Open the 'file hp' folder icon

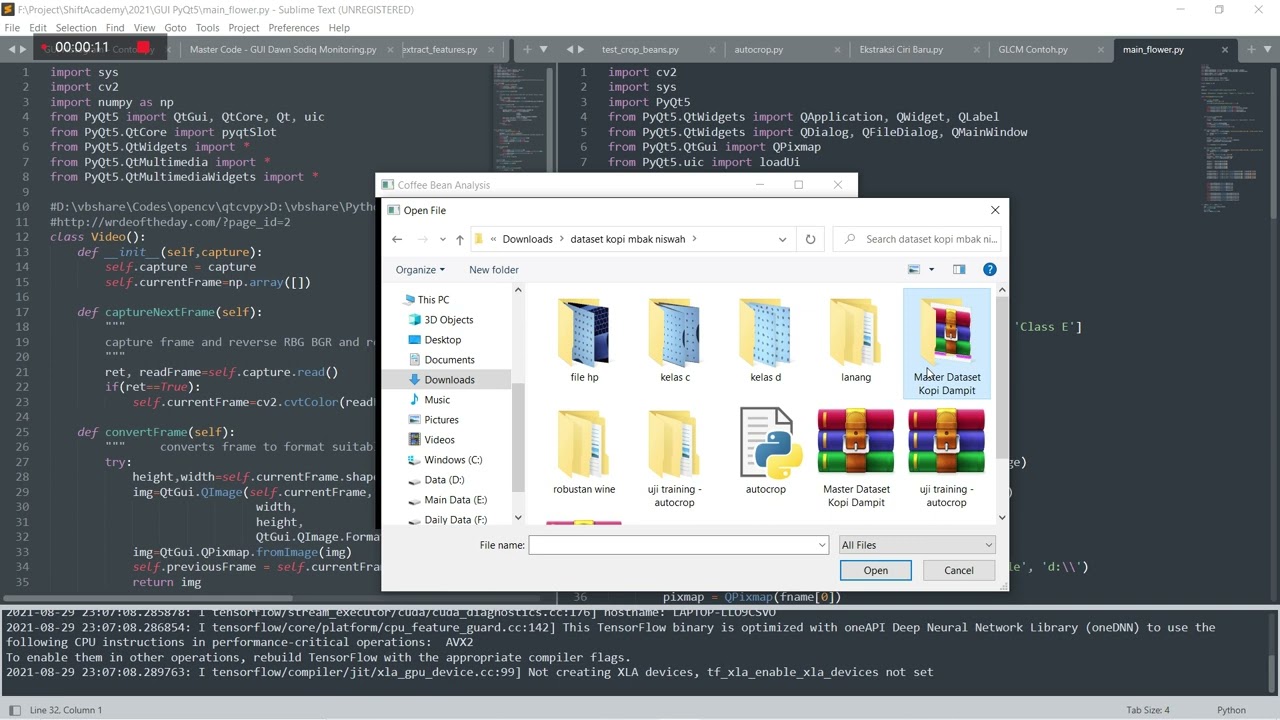tap(584, 333)
